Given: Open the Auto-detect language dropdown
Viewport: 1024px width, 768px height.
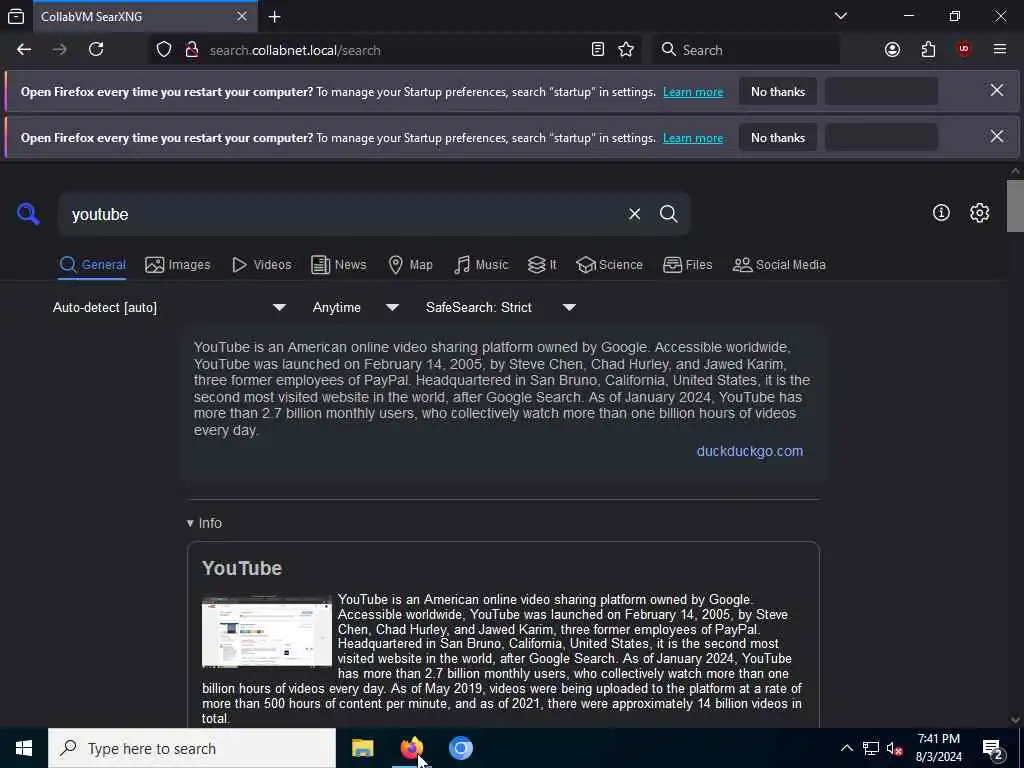Looking at the screenshot, I should tap(169, 308).
